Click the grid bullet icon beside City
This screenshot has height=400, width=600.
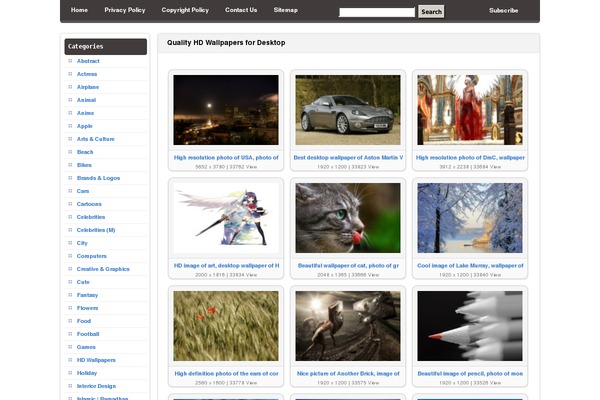(x=70, y=243)
